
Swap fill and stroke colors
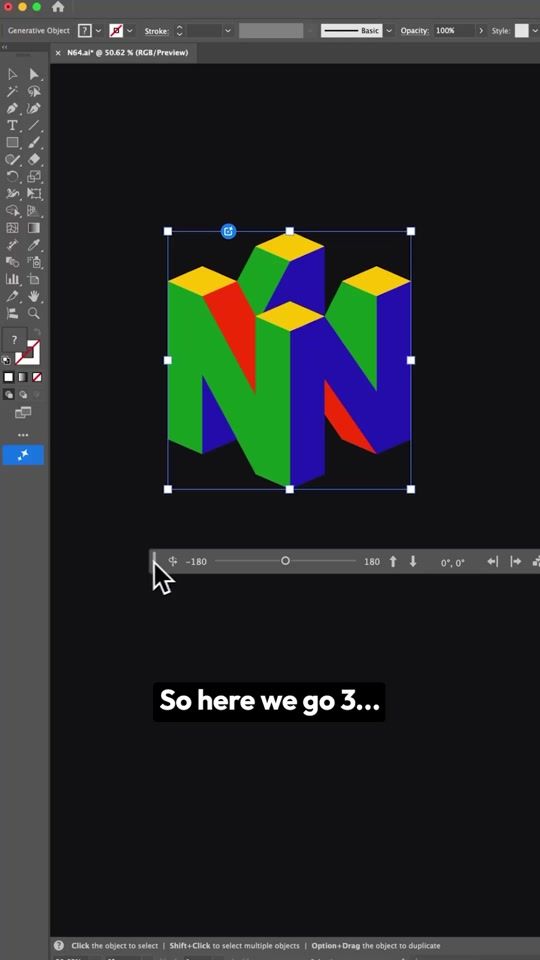tap(36, 334)
